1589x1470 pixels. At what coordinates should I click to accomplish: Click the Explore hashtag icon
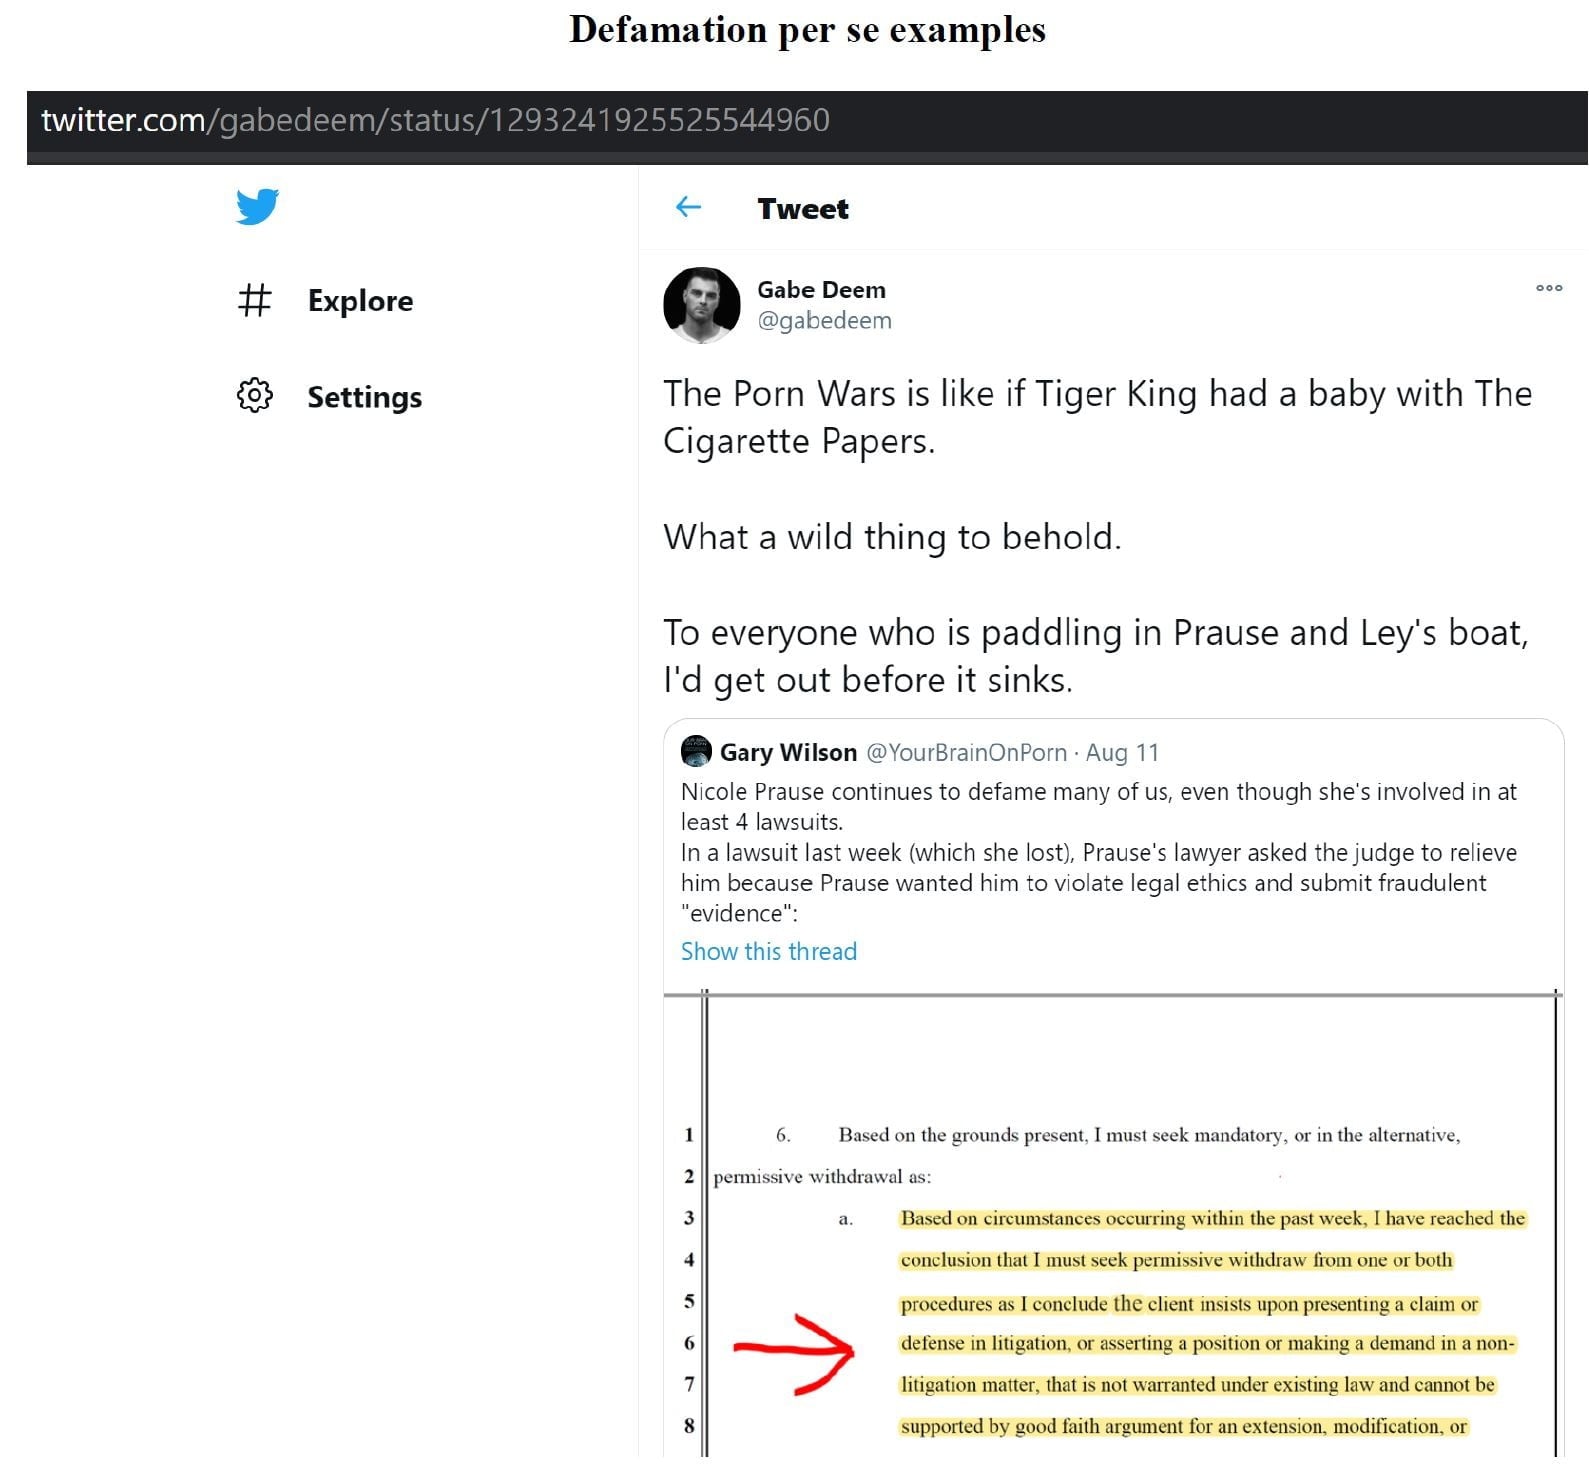click(x=254, y=300)
